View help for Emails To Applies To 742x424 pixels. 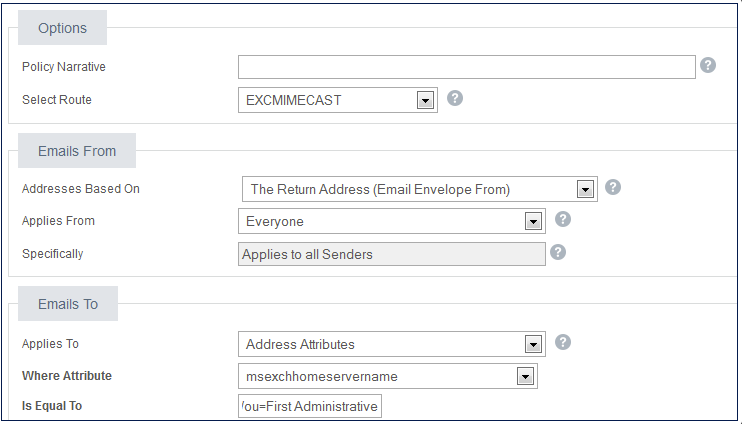coord(563,342)
